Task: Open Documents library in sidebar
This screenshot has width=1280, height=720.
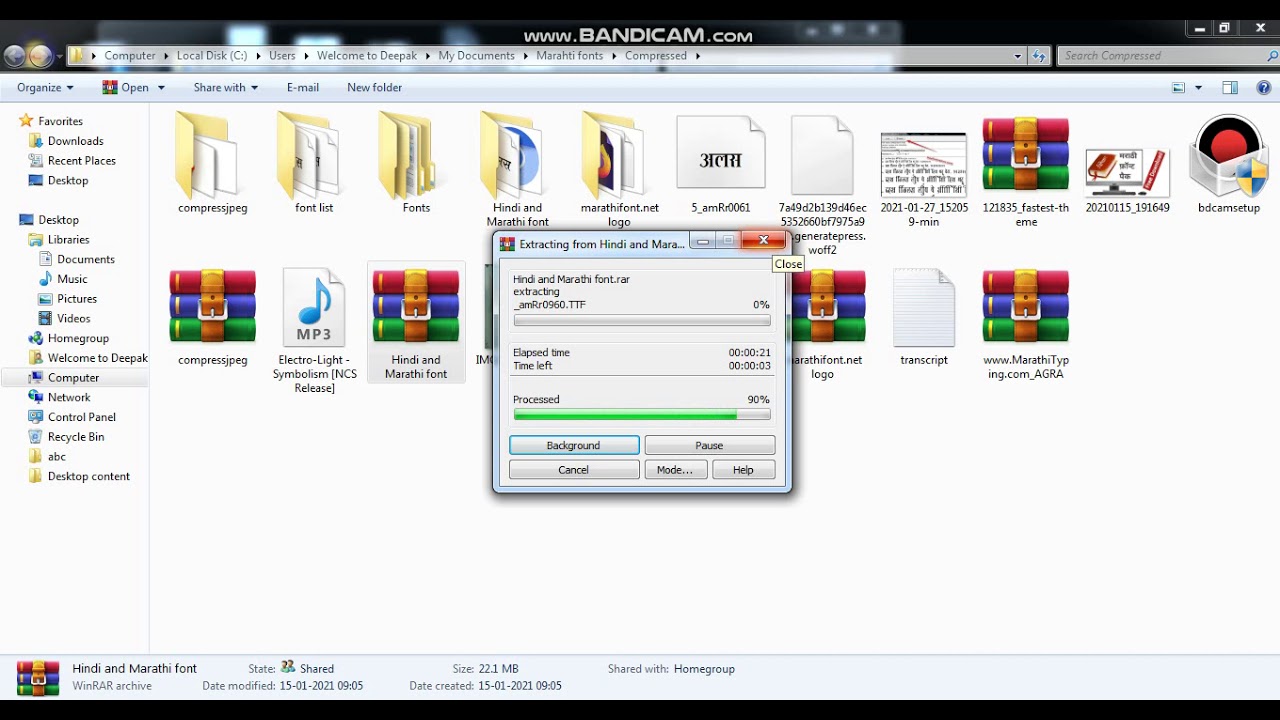Action: pyautogui.click(x=85, y=260)
